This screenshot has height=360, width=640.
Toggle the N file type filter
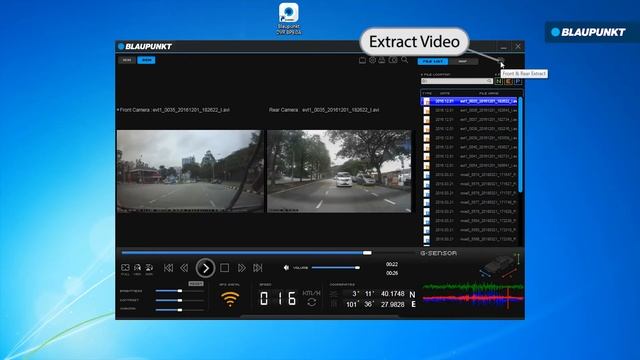499,81
